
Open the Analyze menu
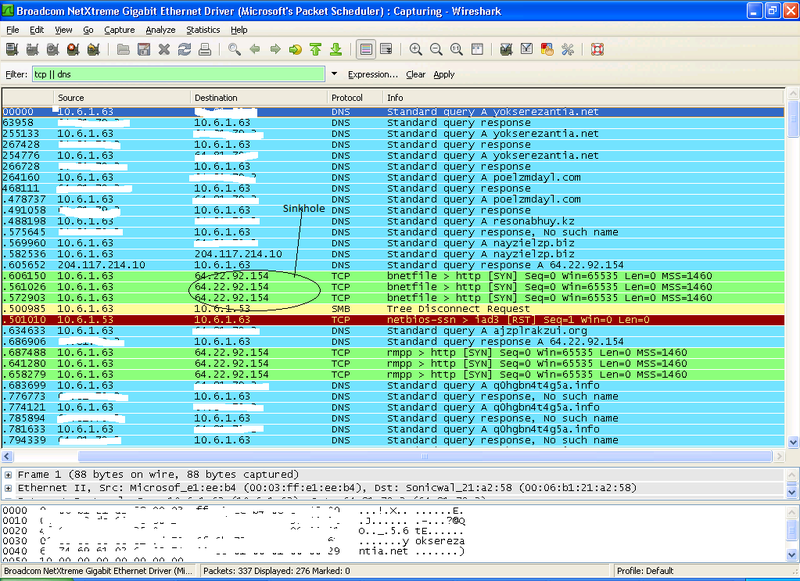pos(160,30)
